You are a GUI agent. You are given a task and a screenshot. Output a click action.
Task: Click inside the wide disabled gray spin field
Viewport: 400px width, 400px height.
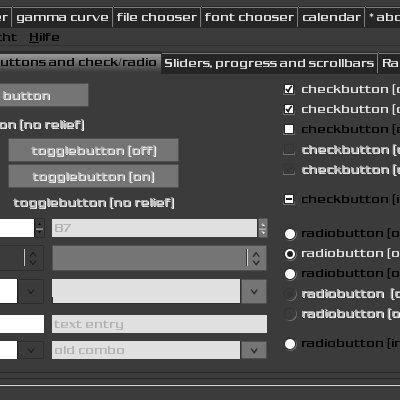point(149,258)
